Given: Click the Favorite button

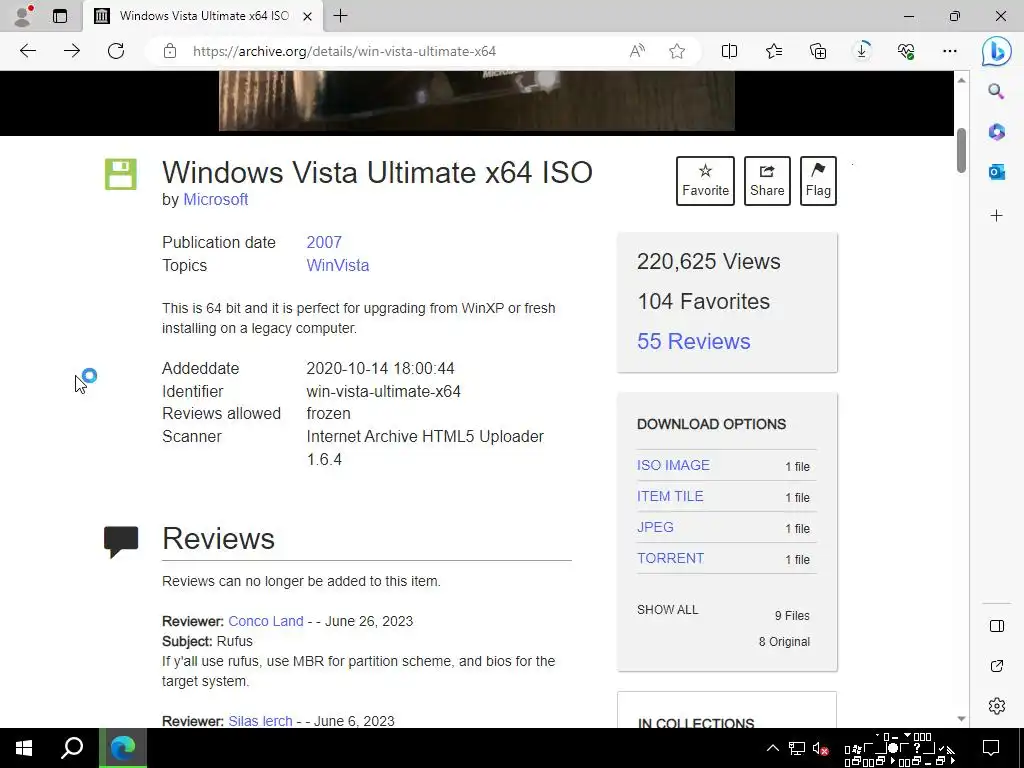Looking at the screenshot, I should [x=705, y=181].
